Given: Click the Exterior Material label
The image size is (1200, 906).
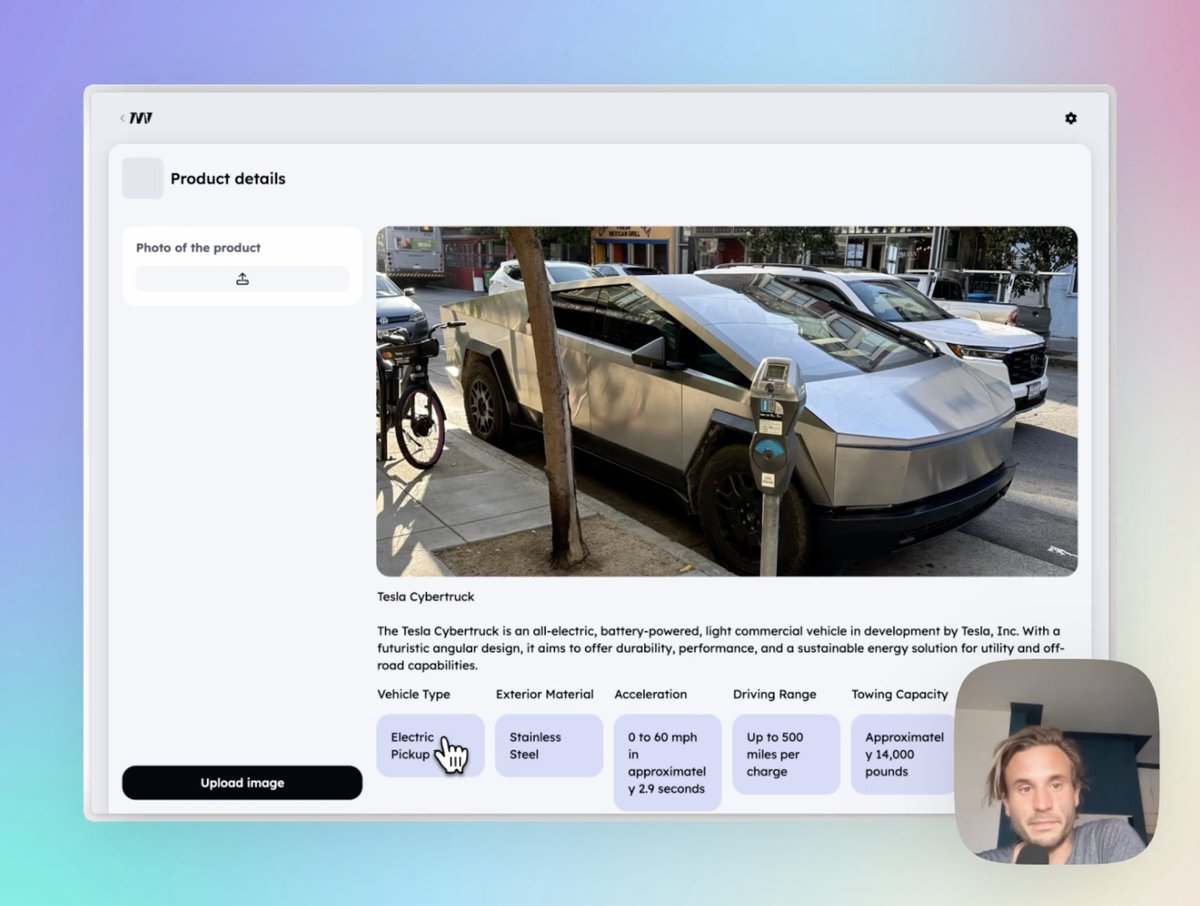Looking at the screenshot, I should (x=545, y=694).
